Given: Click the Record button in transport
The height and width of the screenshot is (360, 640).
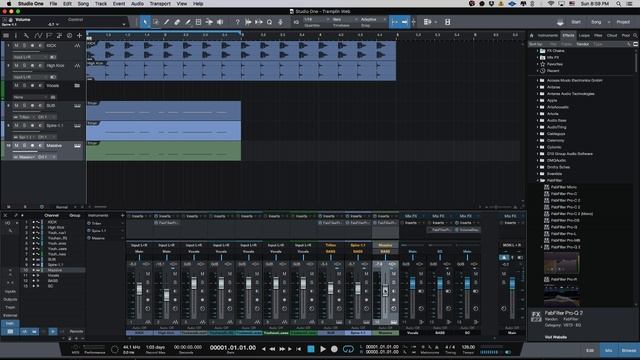Looking at the screenshot, I should pyautogui.click(x=334, y=349).
